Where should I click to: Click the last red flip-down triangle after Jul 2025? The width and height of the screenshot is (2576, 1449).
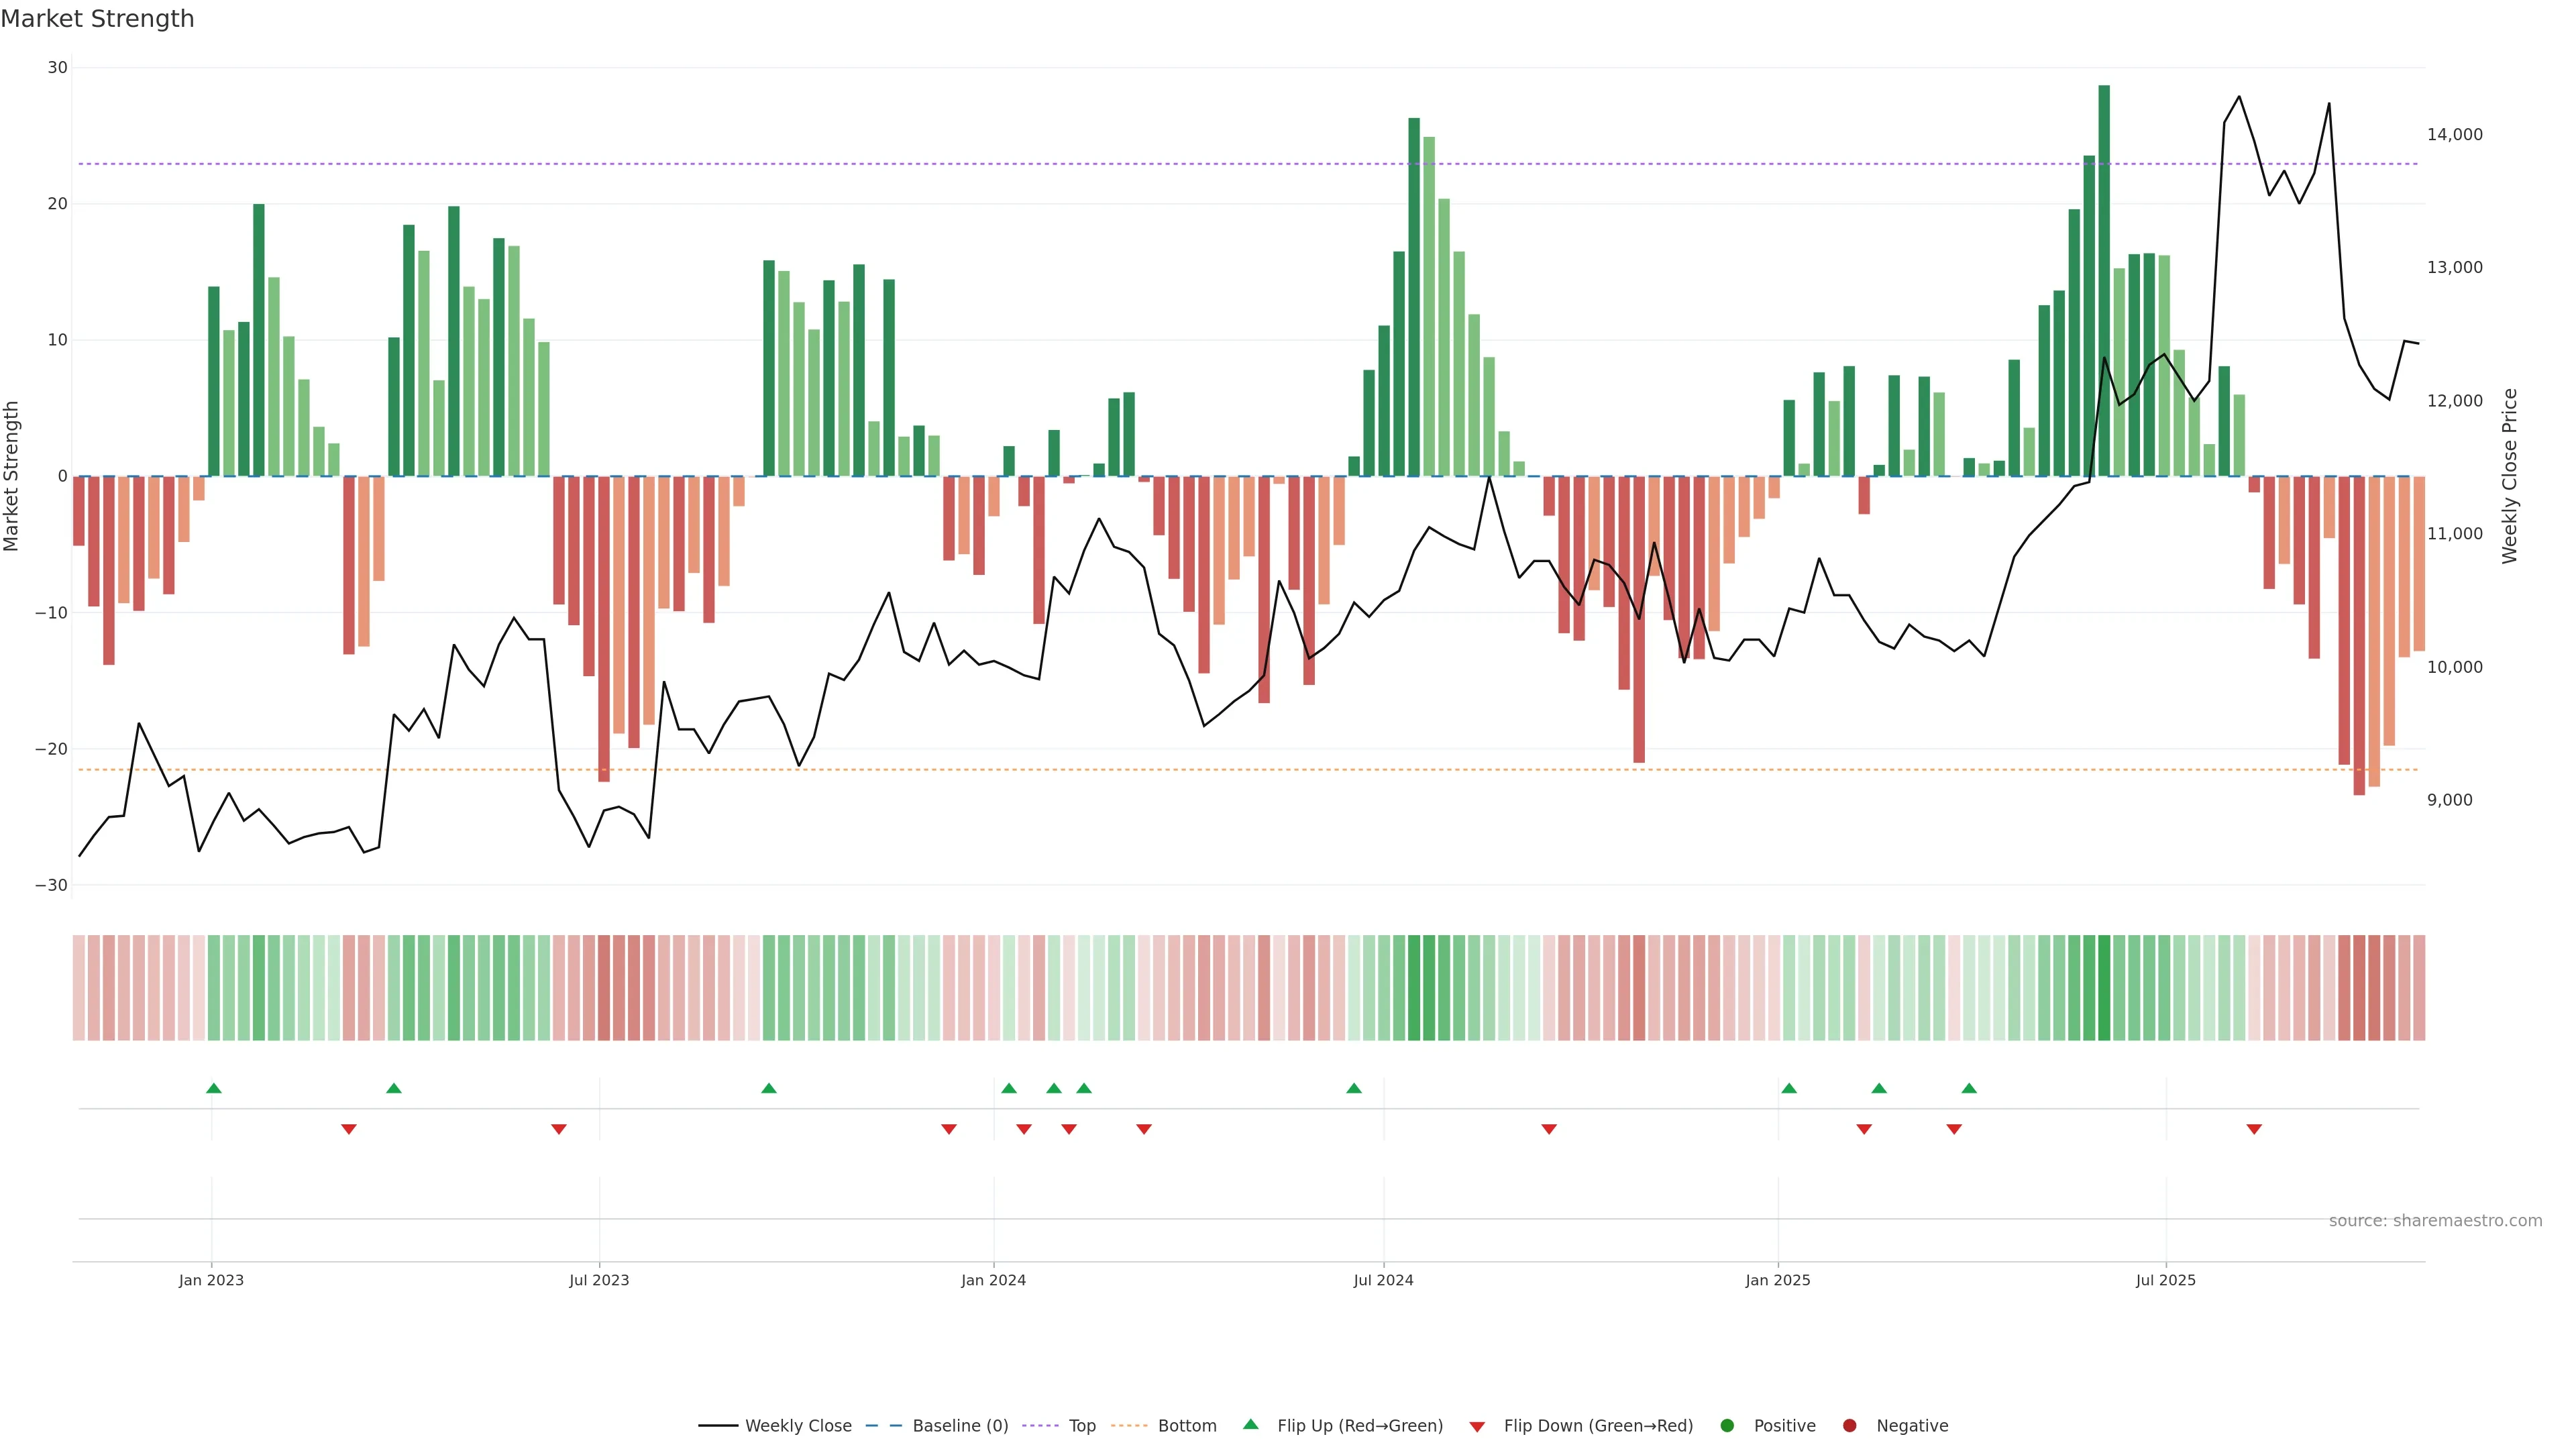2254,1129
